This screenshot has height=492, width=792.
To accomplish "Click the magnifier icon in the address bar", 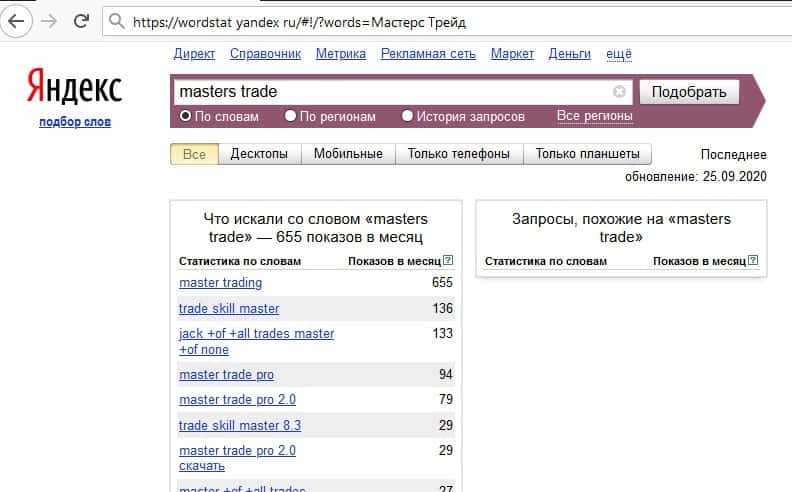I will (117, 21).
